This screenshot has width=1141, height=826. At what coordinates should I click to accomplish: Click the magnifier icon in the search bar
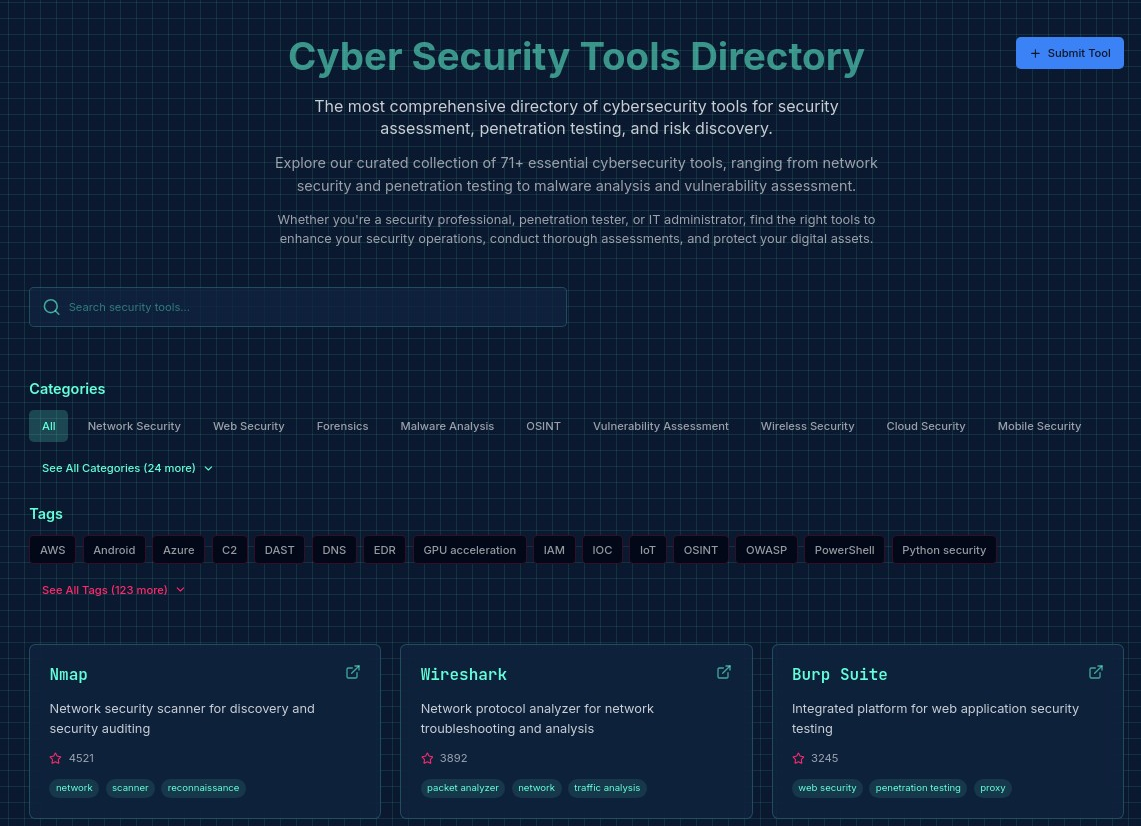(x=52, y=307)
